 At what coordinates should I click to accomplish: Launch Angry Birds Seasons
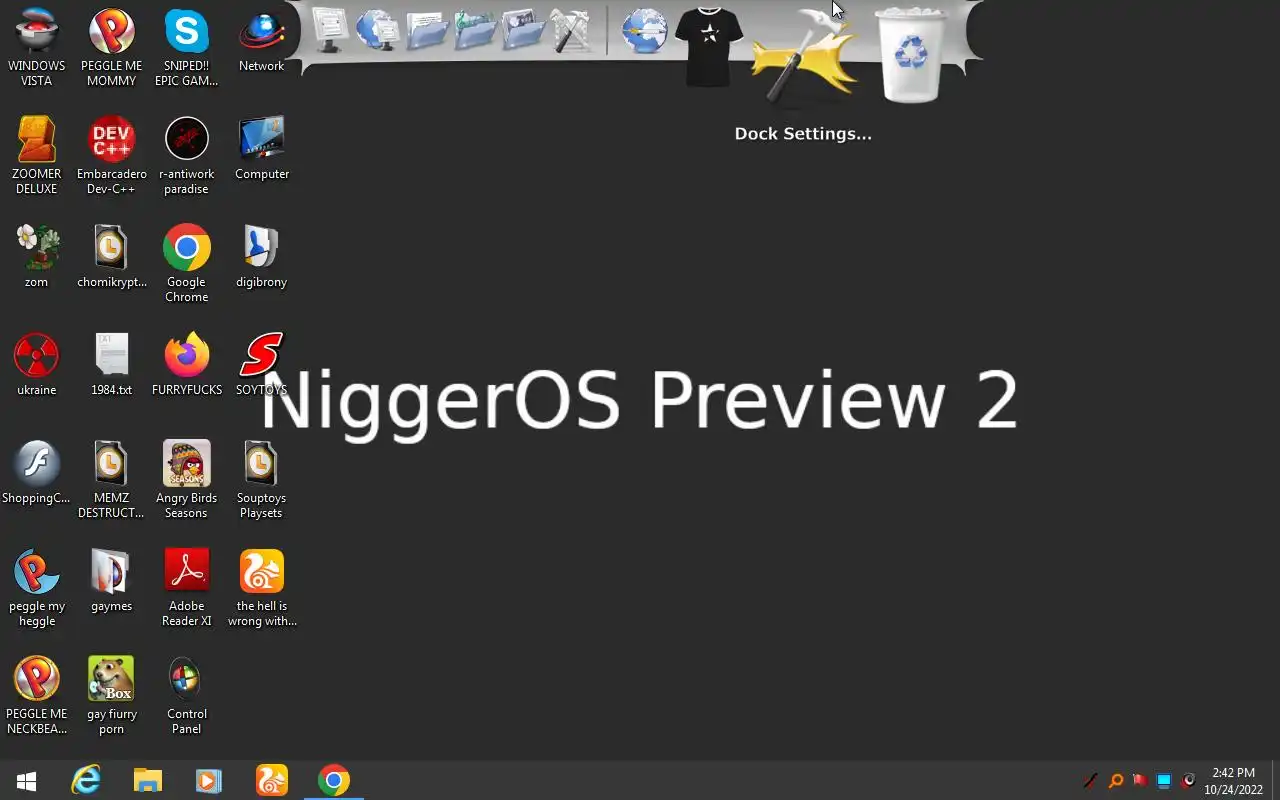[186, 479]
